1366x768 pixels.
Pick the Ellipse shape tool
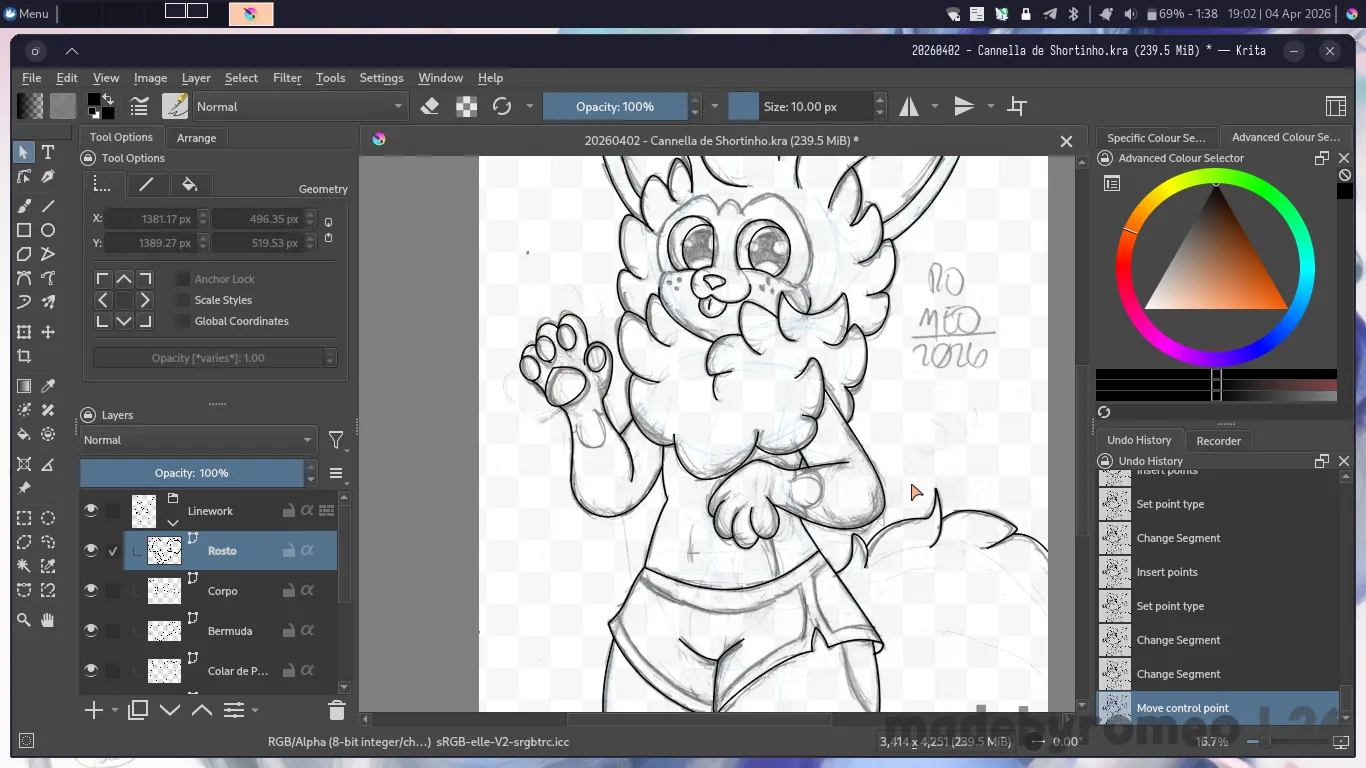coord(47,230)
